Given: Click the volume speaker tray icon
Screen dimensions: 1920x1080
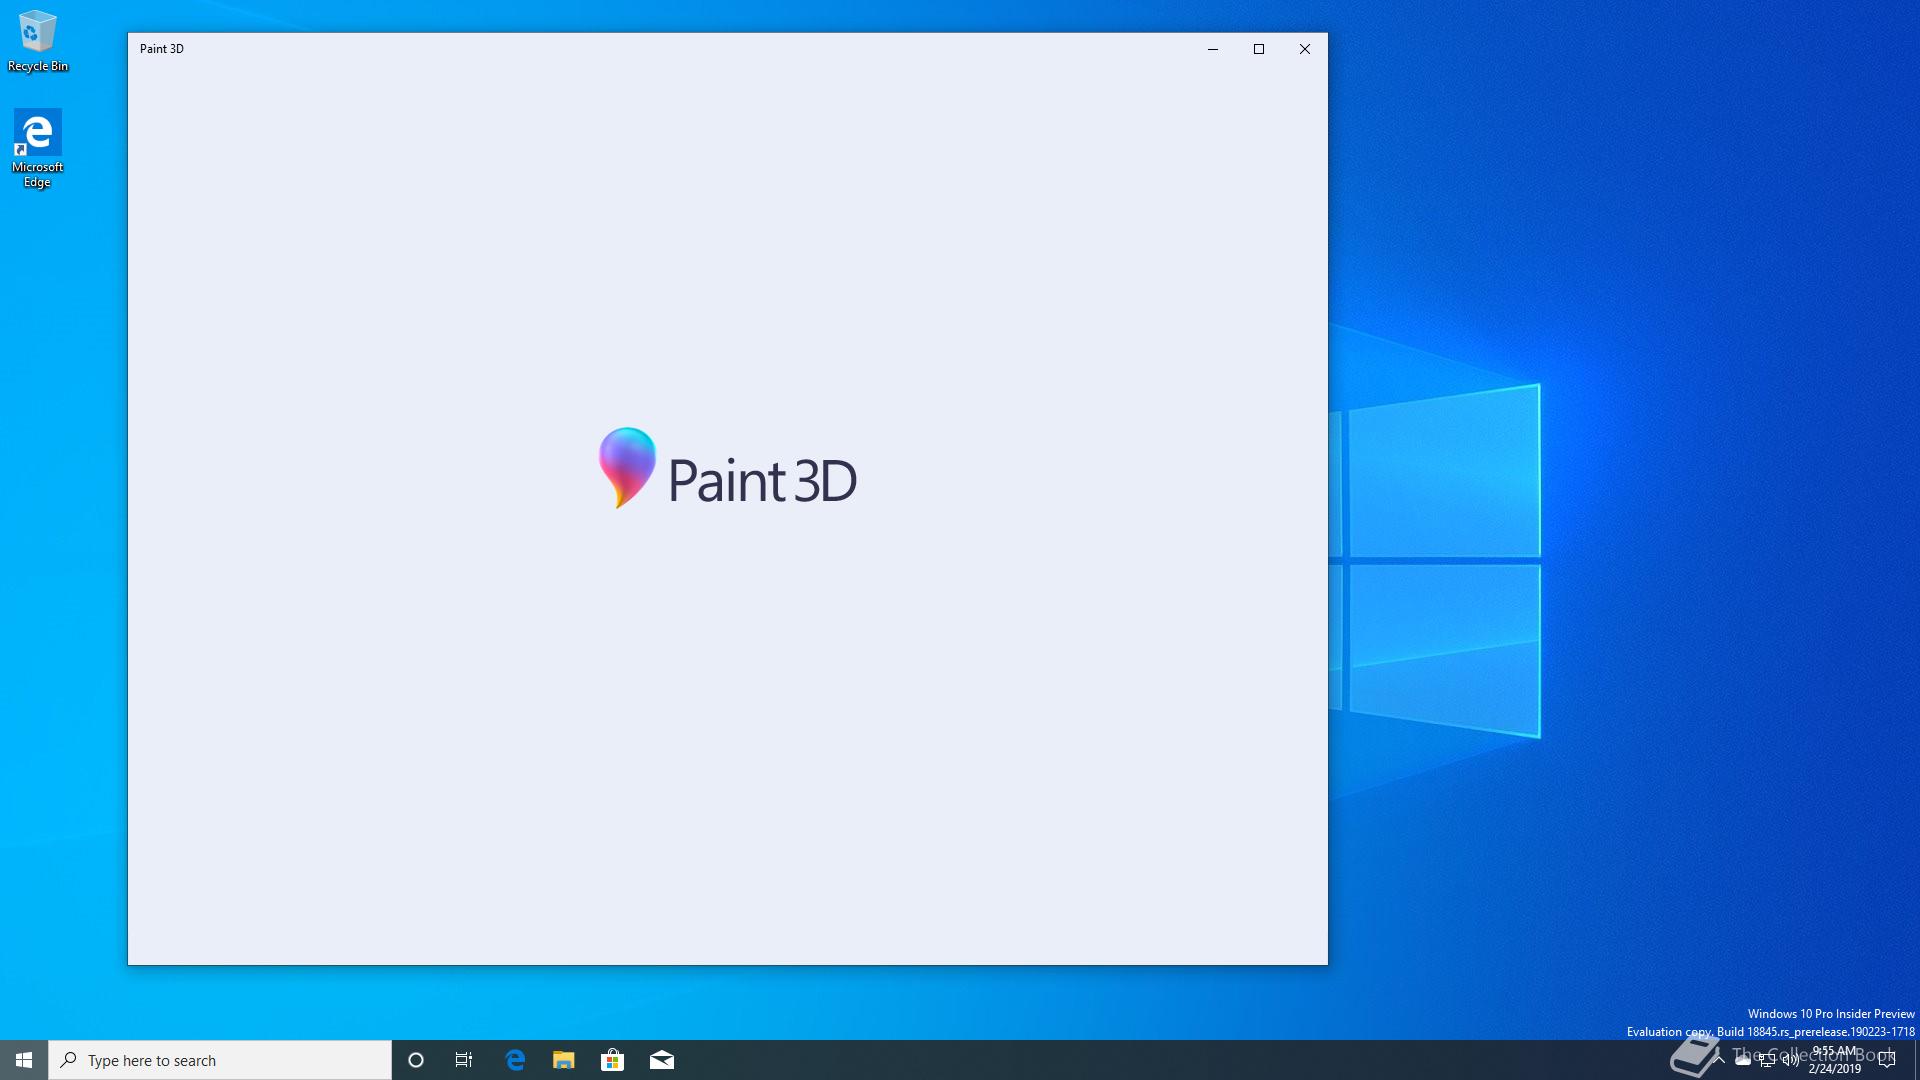Looking at the screenshot, I should 1791,1060.
